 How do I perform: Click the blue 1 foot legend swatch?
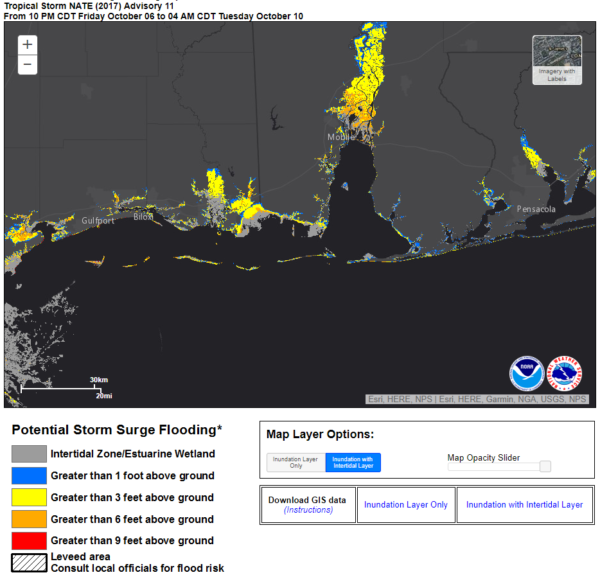coord(27,476)
